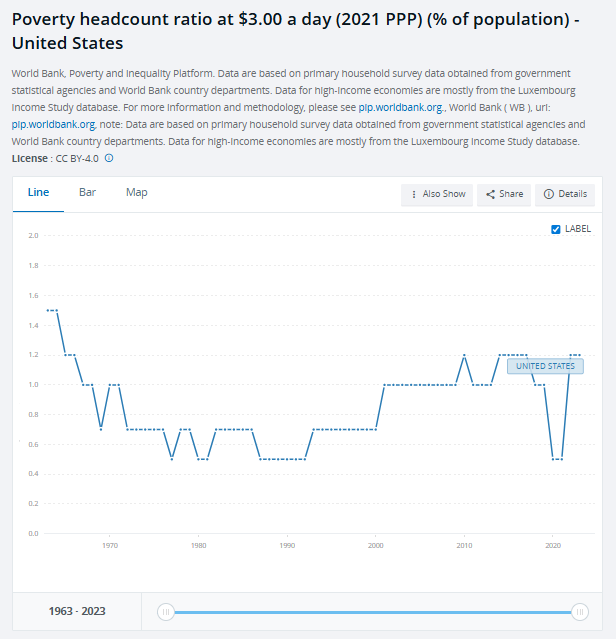Click the 2010 peak data point

(x=464, y=355)
